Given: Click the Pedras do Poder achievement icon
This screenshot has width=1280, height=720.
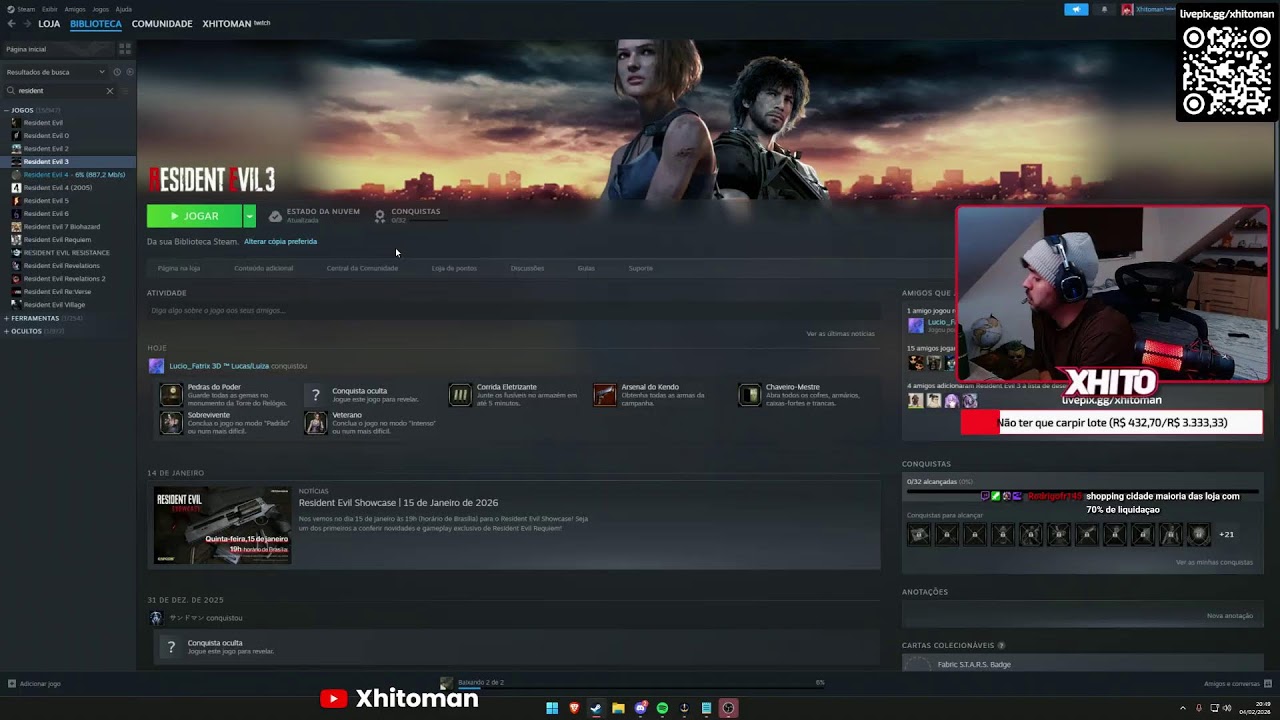Looking at the screenshot, I should click(x=171, y=395).
